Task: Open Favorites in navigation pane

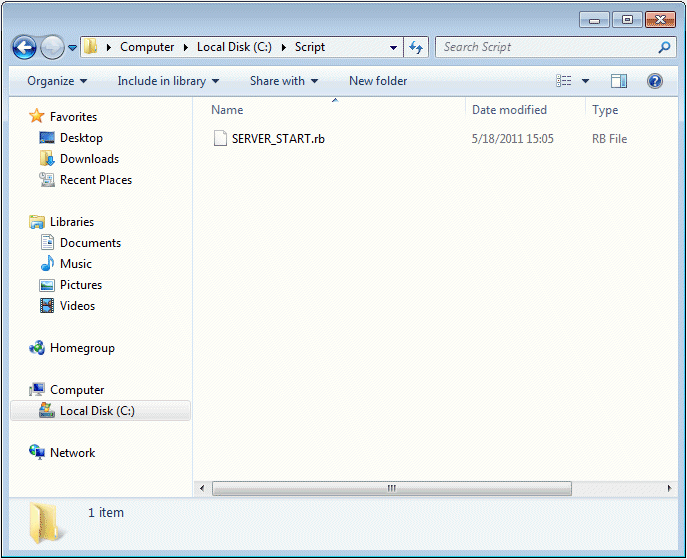Action: [73, 117]
